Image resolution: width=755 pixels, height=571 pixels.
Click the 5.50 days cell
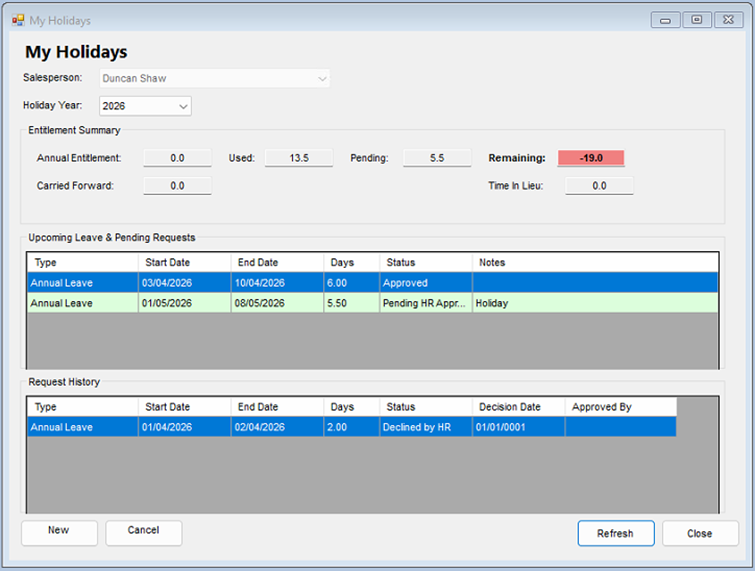pyautogui.click(x=351, y=303)
